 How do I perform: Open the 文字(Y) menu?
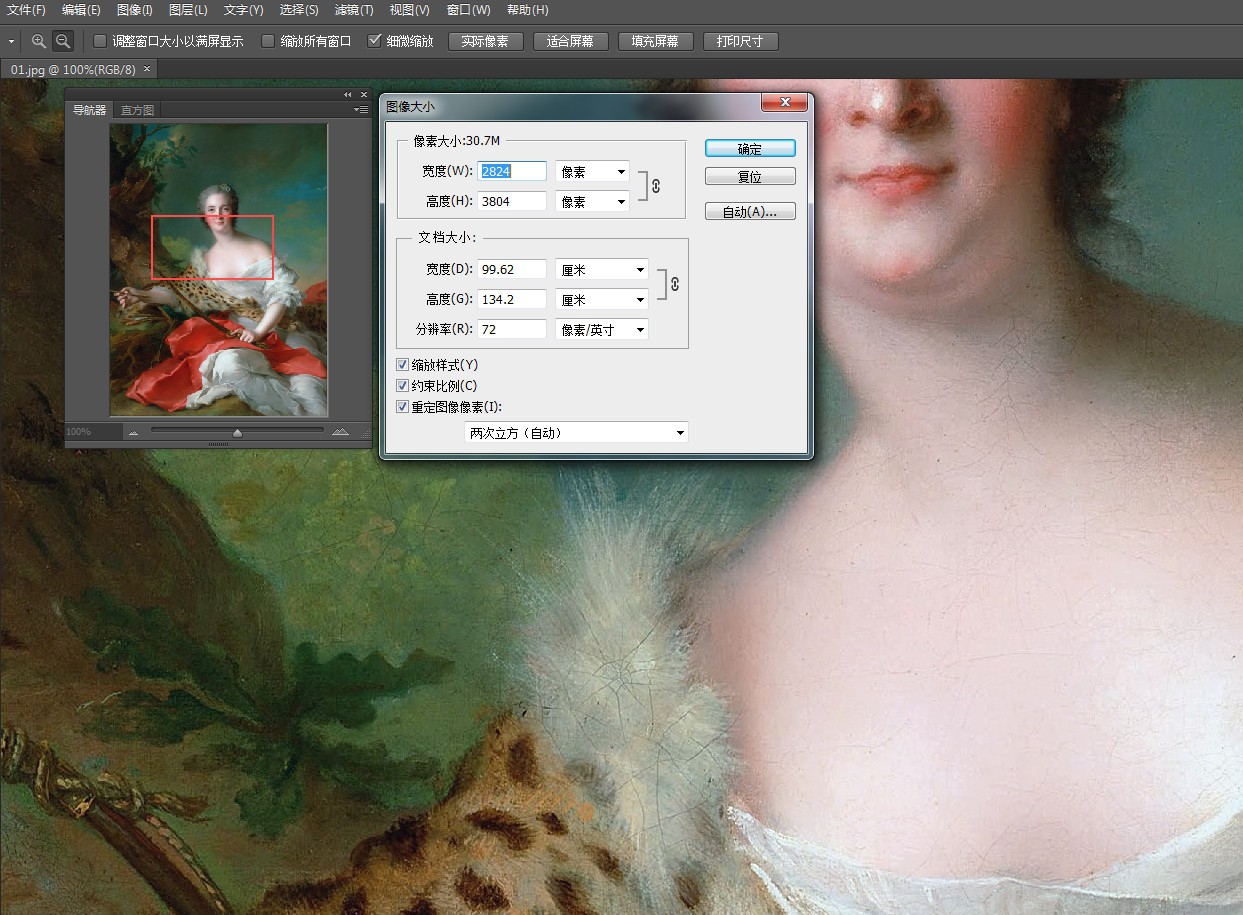coord(243,10)
